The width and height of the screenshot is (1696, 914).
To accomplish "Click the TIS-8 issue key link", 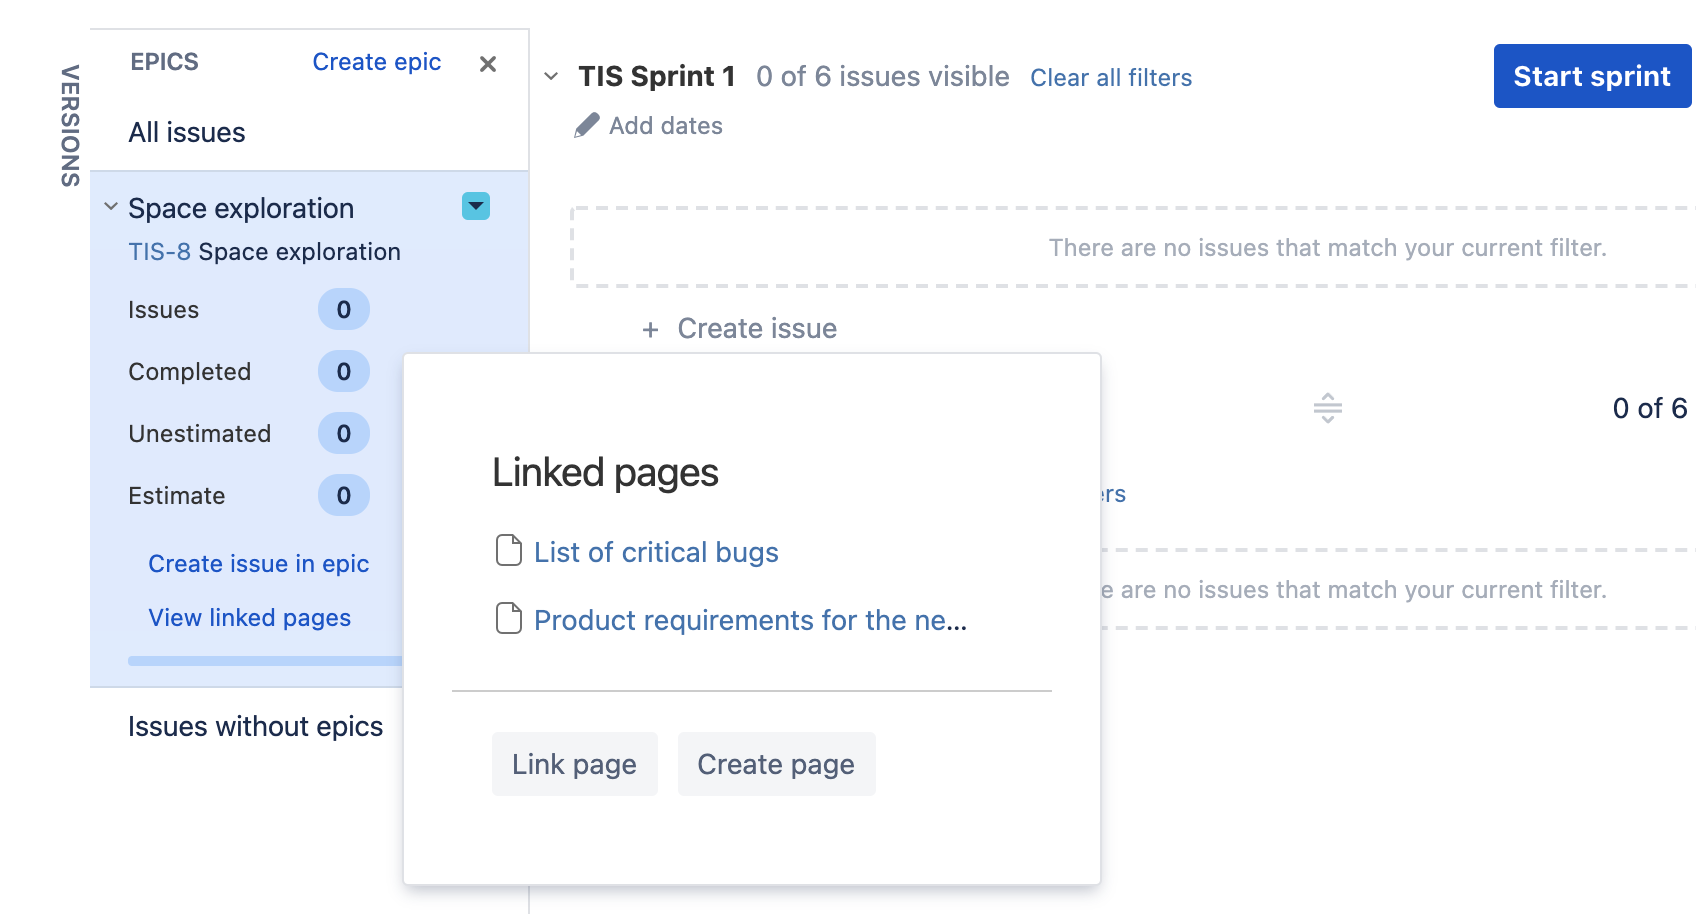I will (159, 252).
